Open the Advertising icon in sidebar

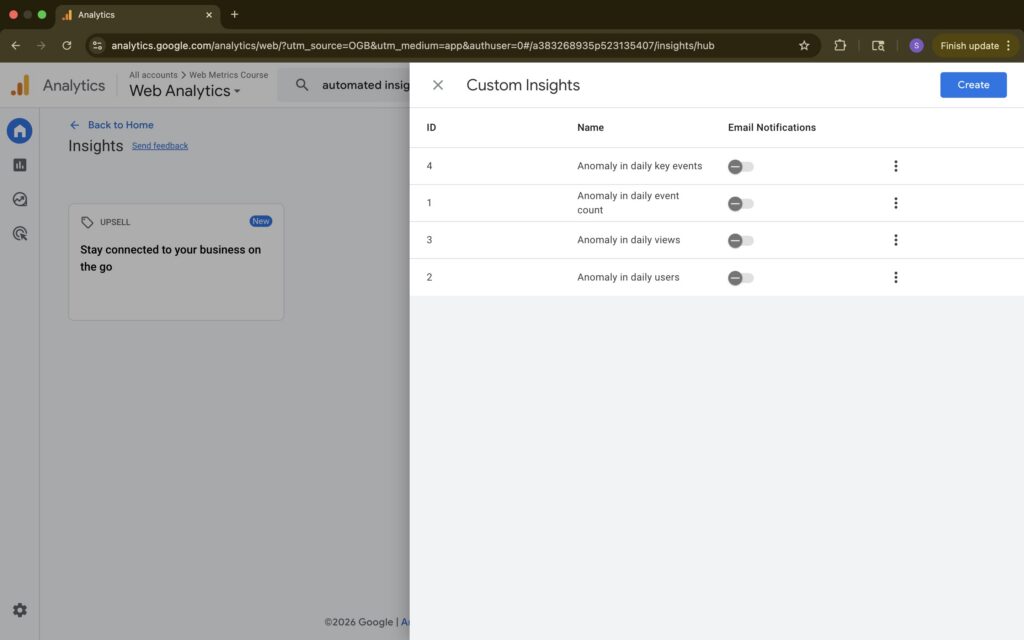[20, 233]
